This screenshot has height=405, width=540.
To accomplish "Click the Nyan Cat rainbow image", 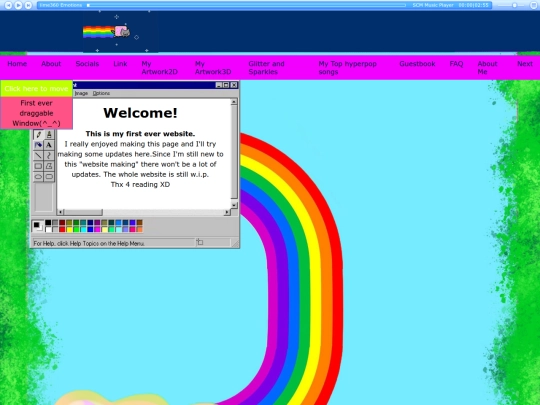I will click(106, 32).
